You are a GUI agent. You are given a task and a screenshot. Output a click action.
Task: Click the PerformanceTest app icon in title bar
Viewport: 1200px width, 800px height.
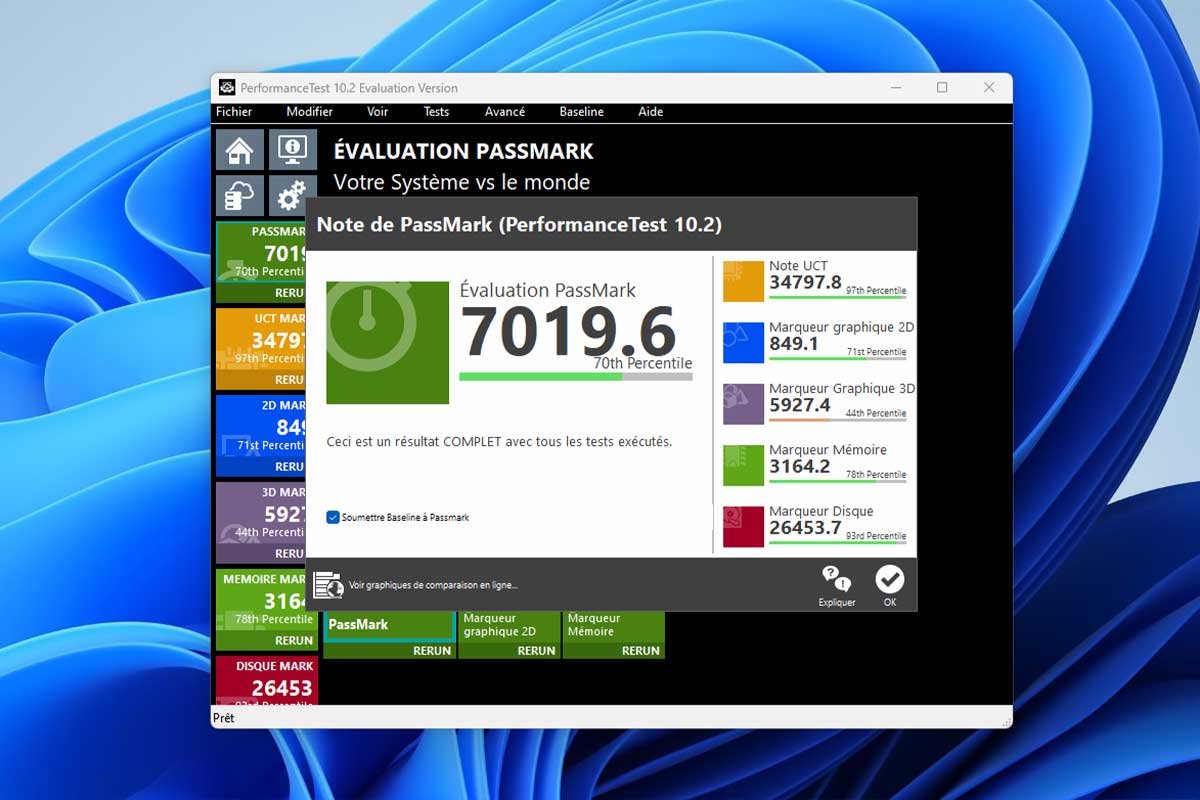[227, 88]
